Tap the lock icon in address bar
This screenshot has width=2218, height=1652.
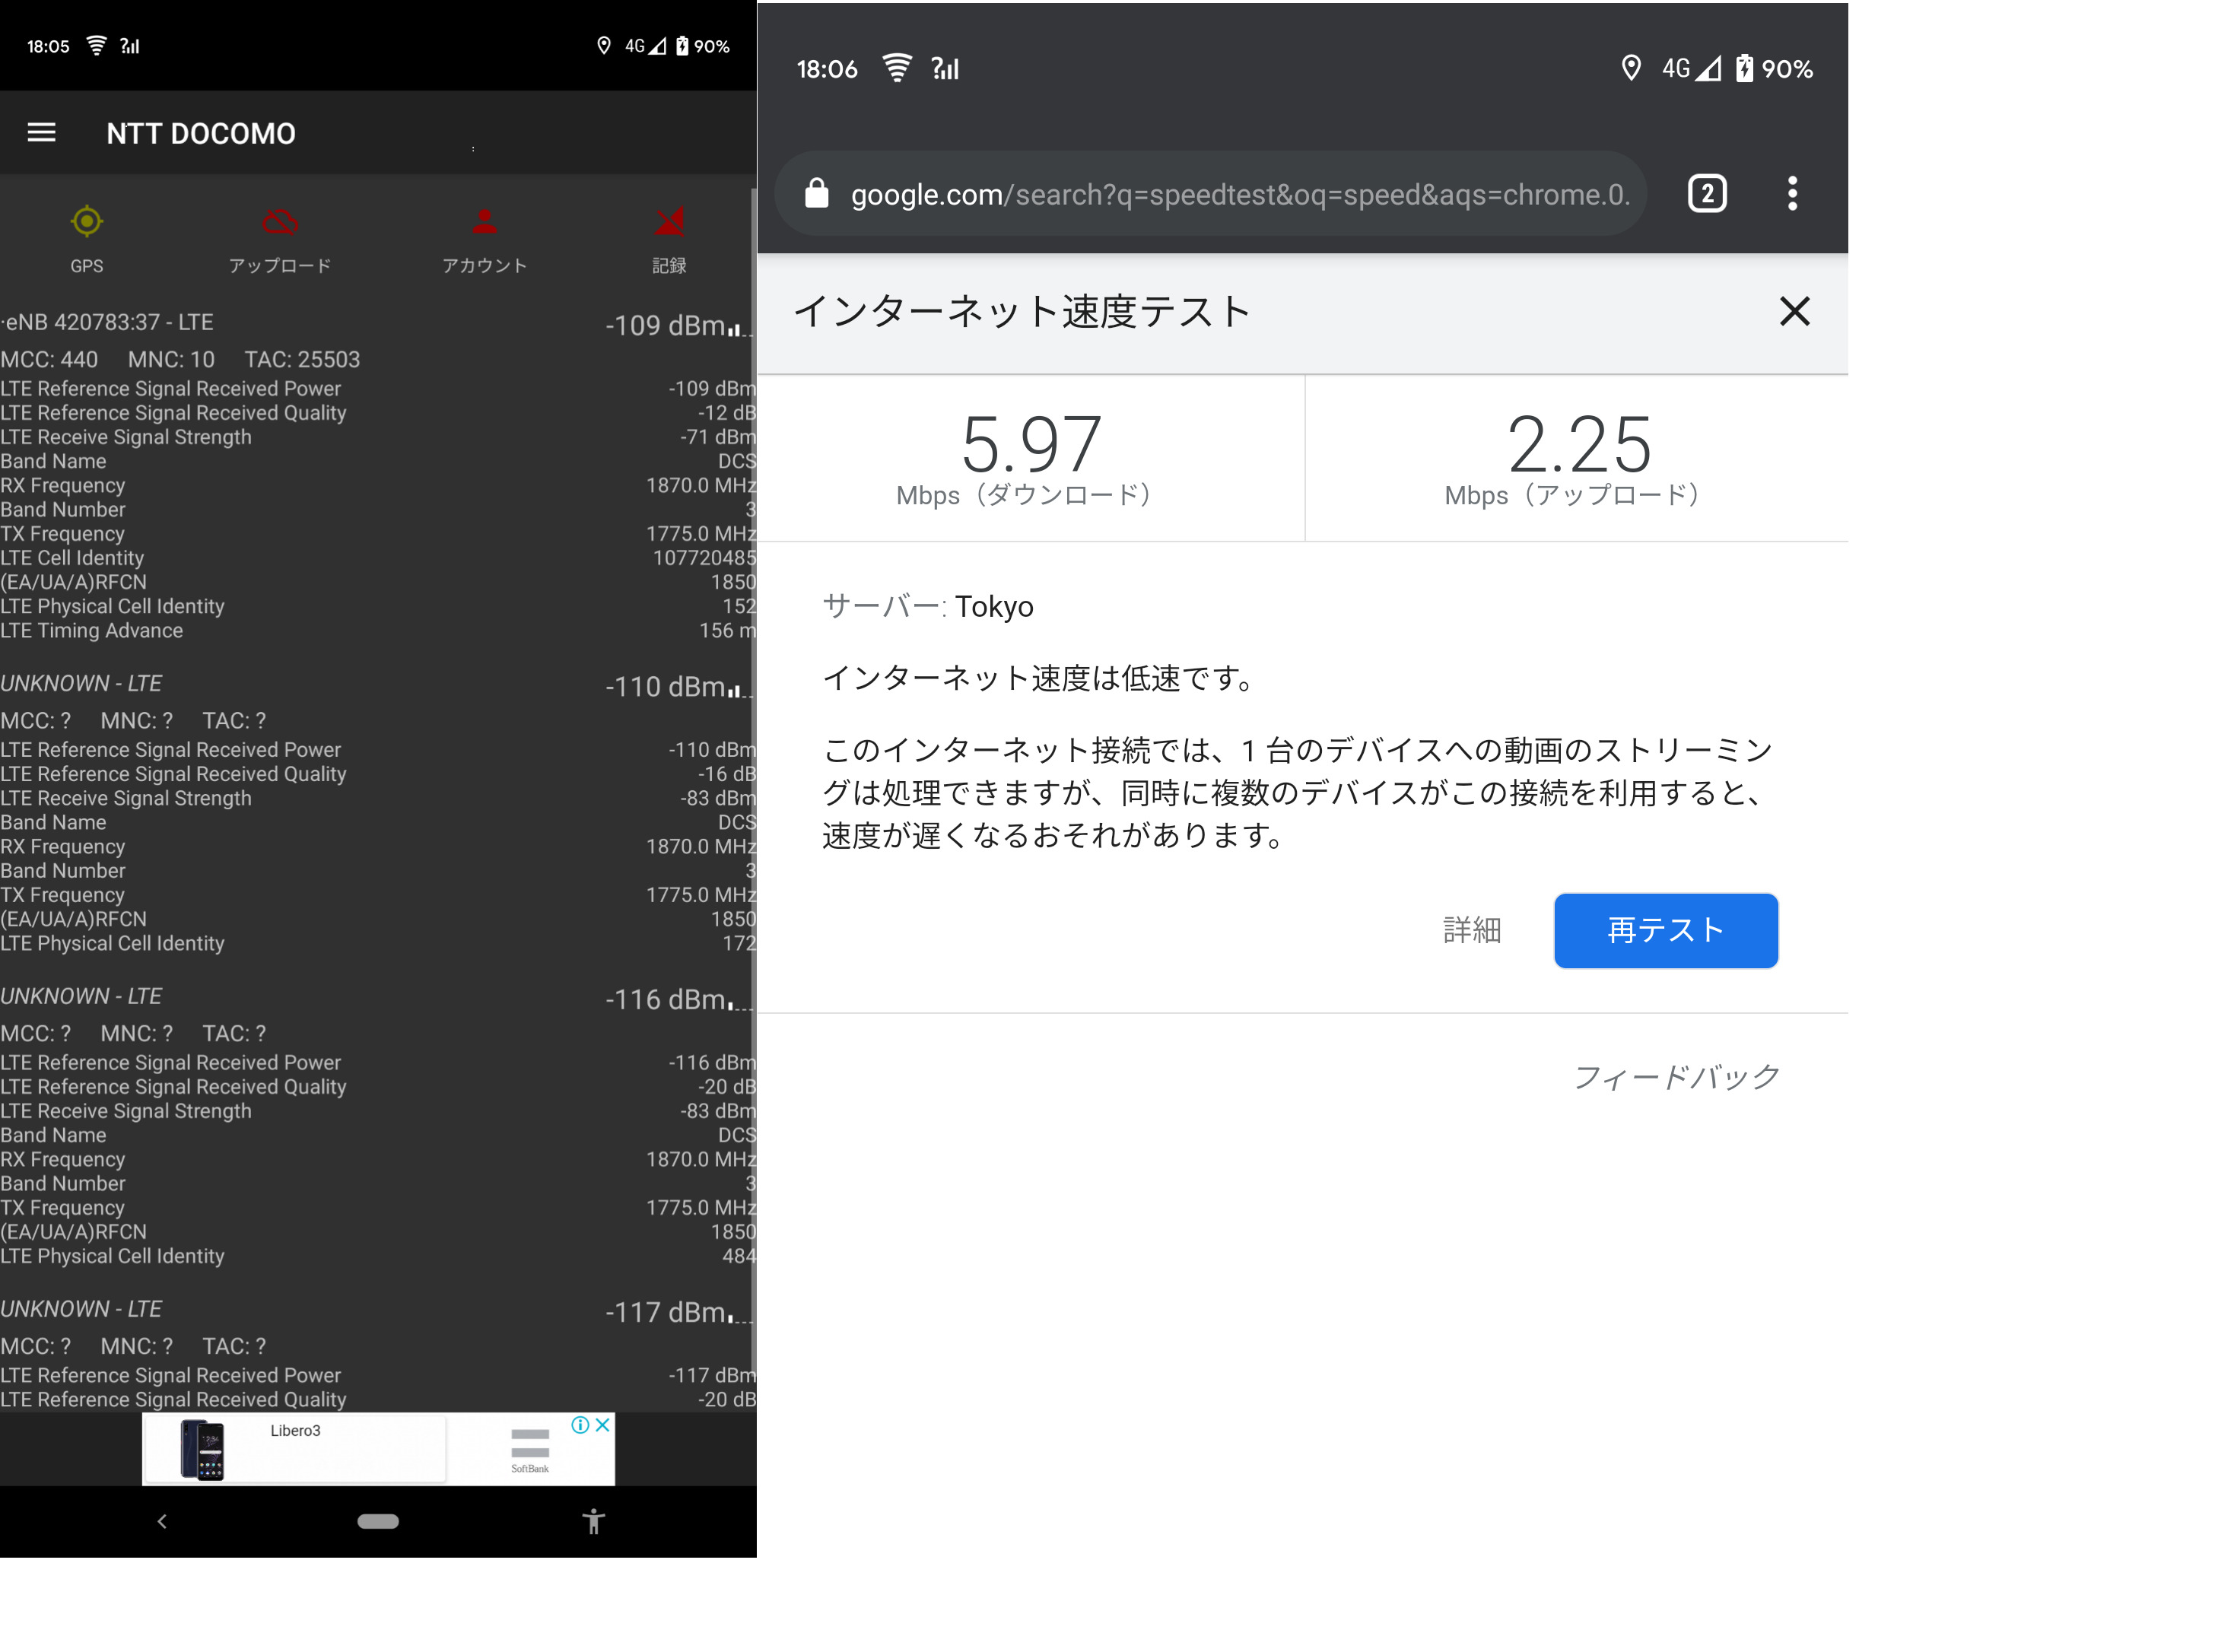(x=816, y=193)
